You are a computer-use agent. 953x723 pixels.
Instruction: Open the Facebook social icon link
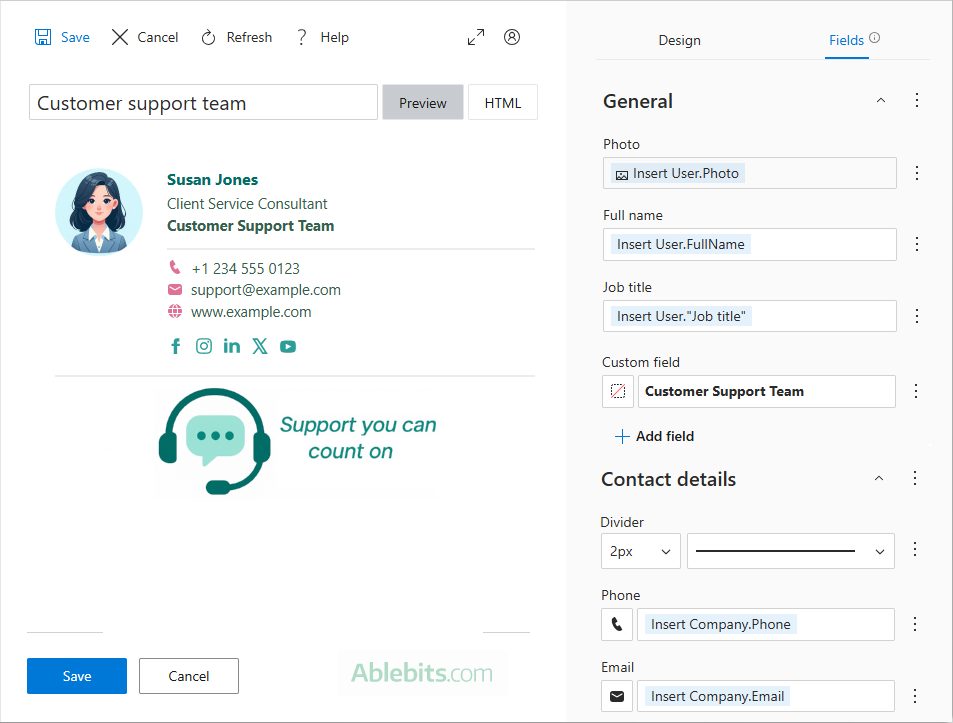coord(176,346)
